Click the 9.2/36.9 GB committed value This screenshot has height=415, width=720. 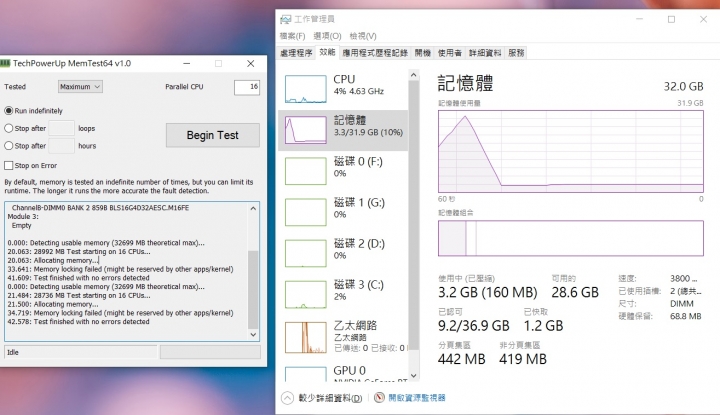point(474,326)
